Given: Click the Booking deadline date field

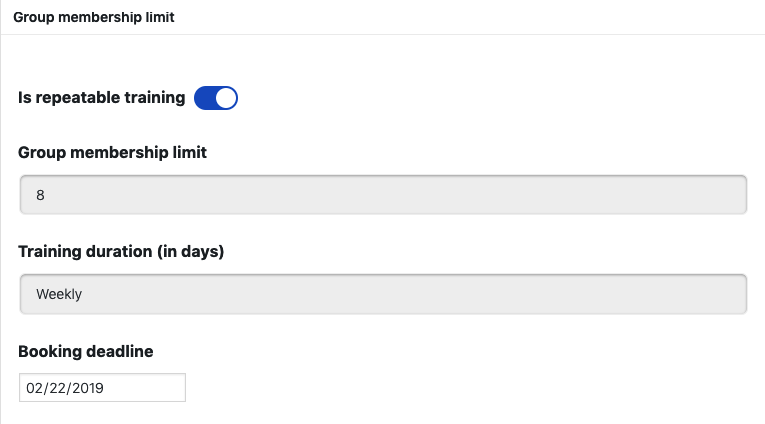Looking at the screenshot, I should 102,387.
